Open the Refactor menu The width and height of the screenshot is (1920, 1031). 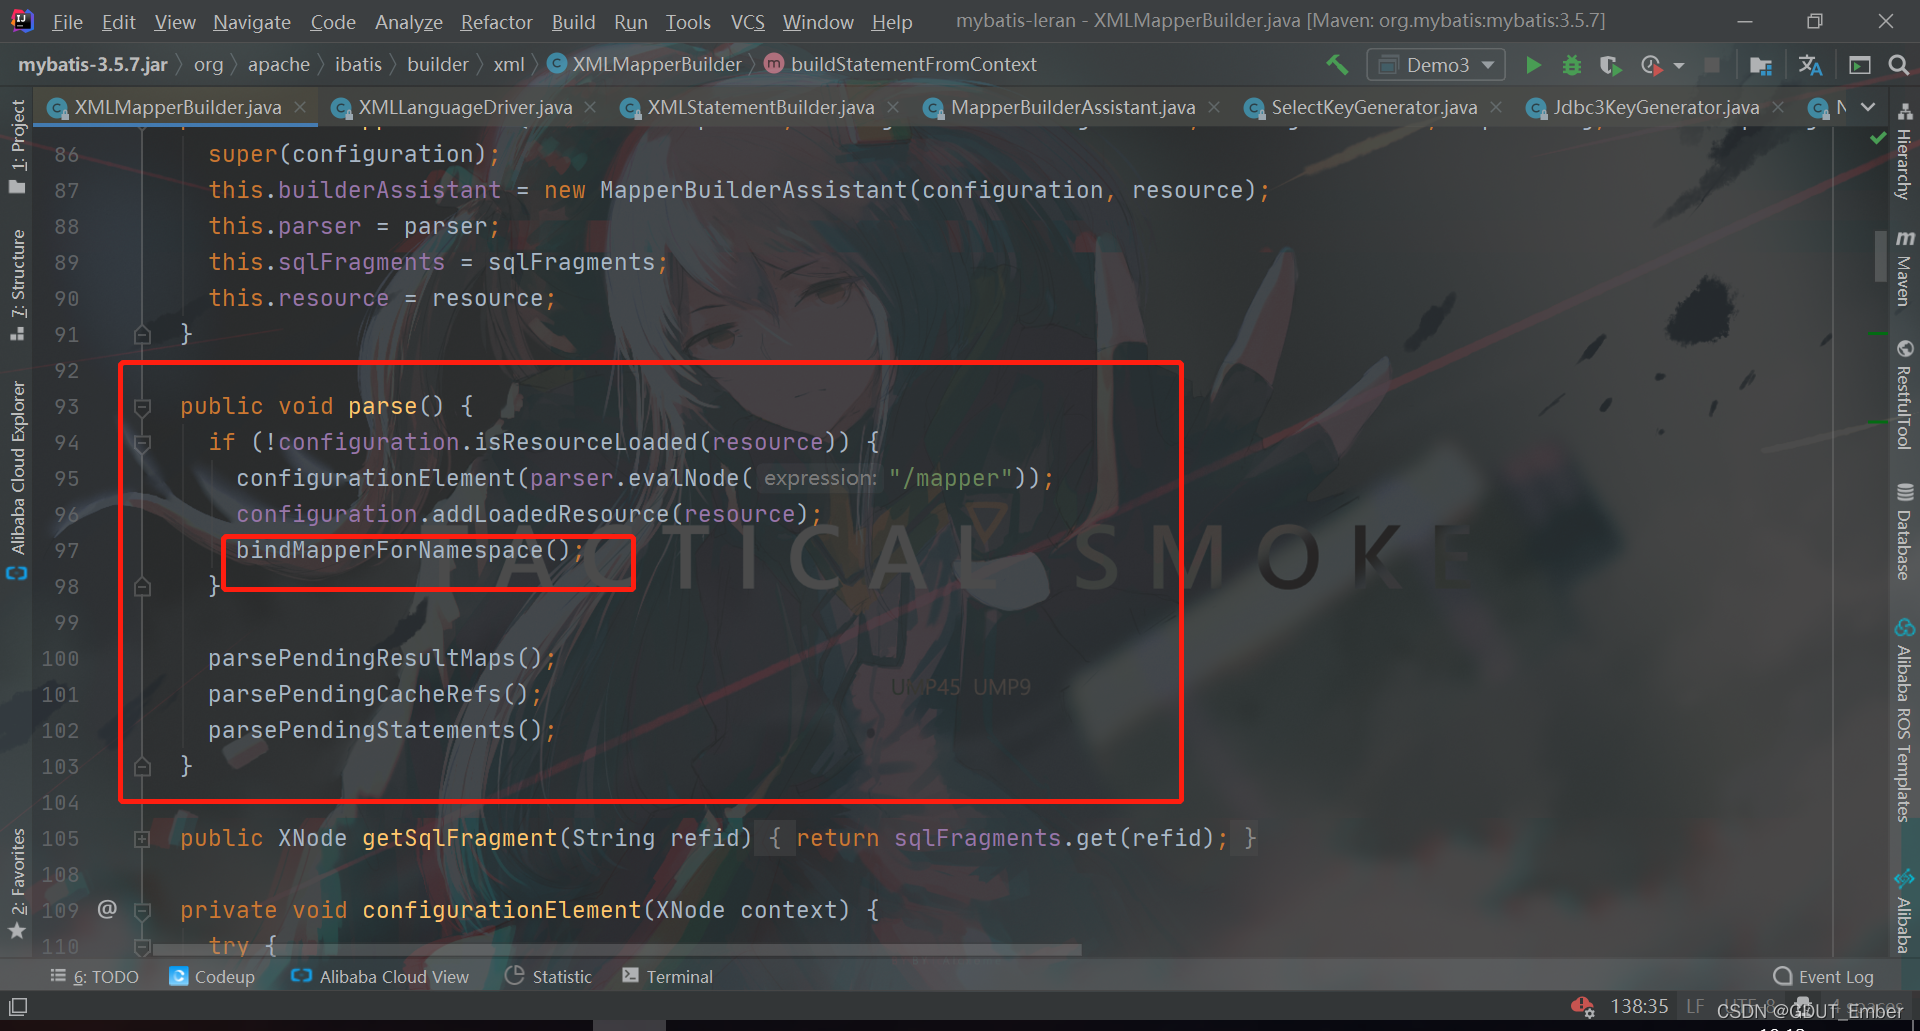coord(496,22)
